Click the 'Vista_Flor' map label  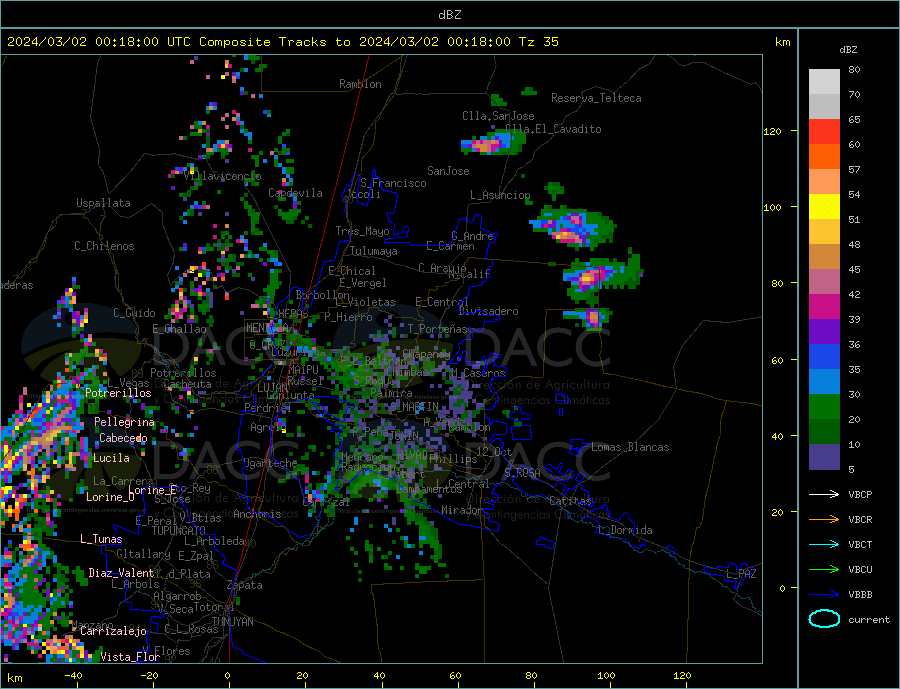[x=130, y=657]
